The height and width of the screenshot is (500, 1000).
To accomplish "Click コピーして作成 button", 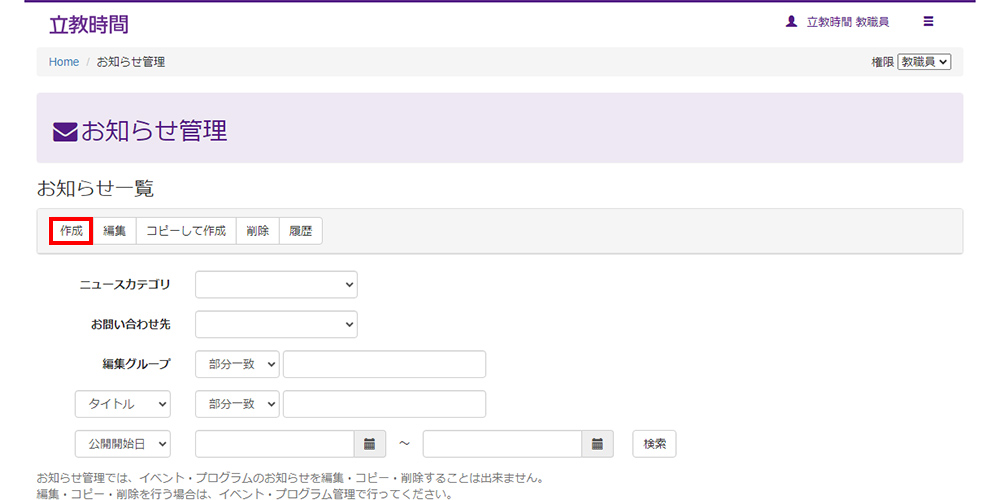I will coord(186,231).
